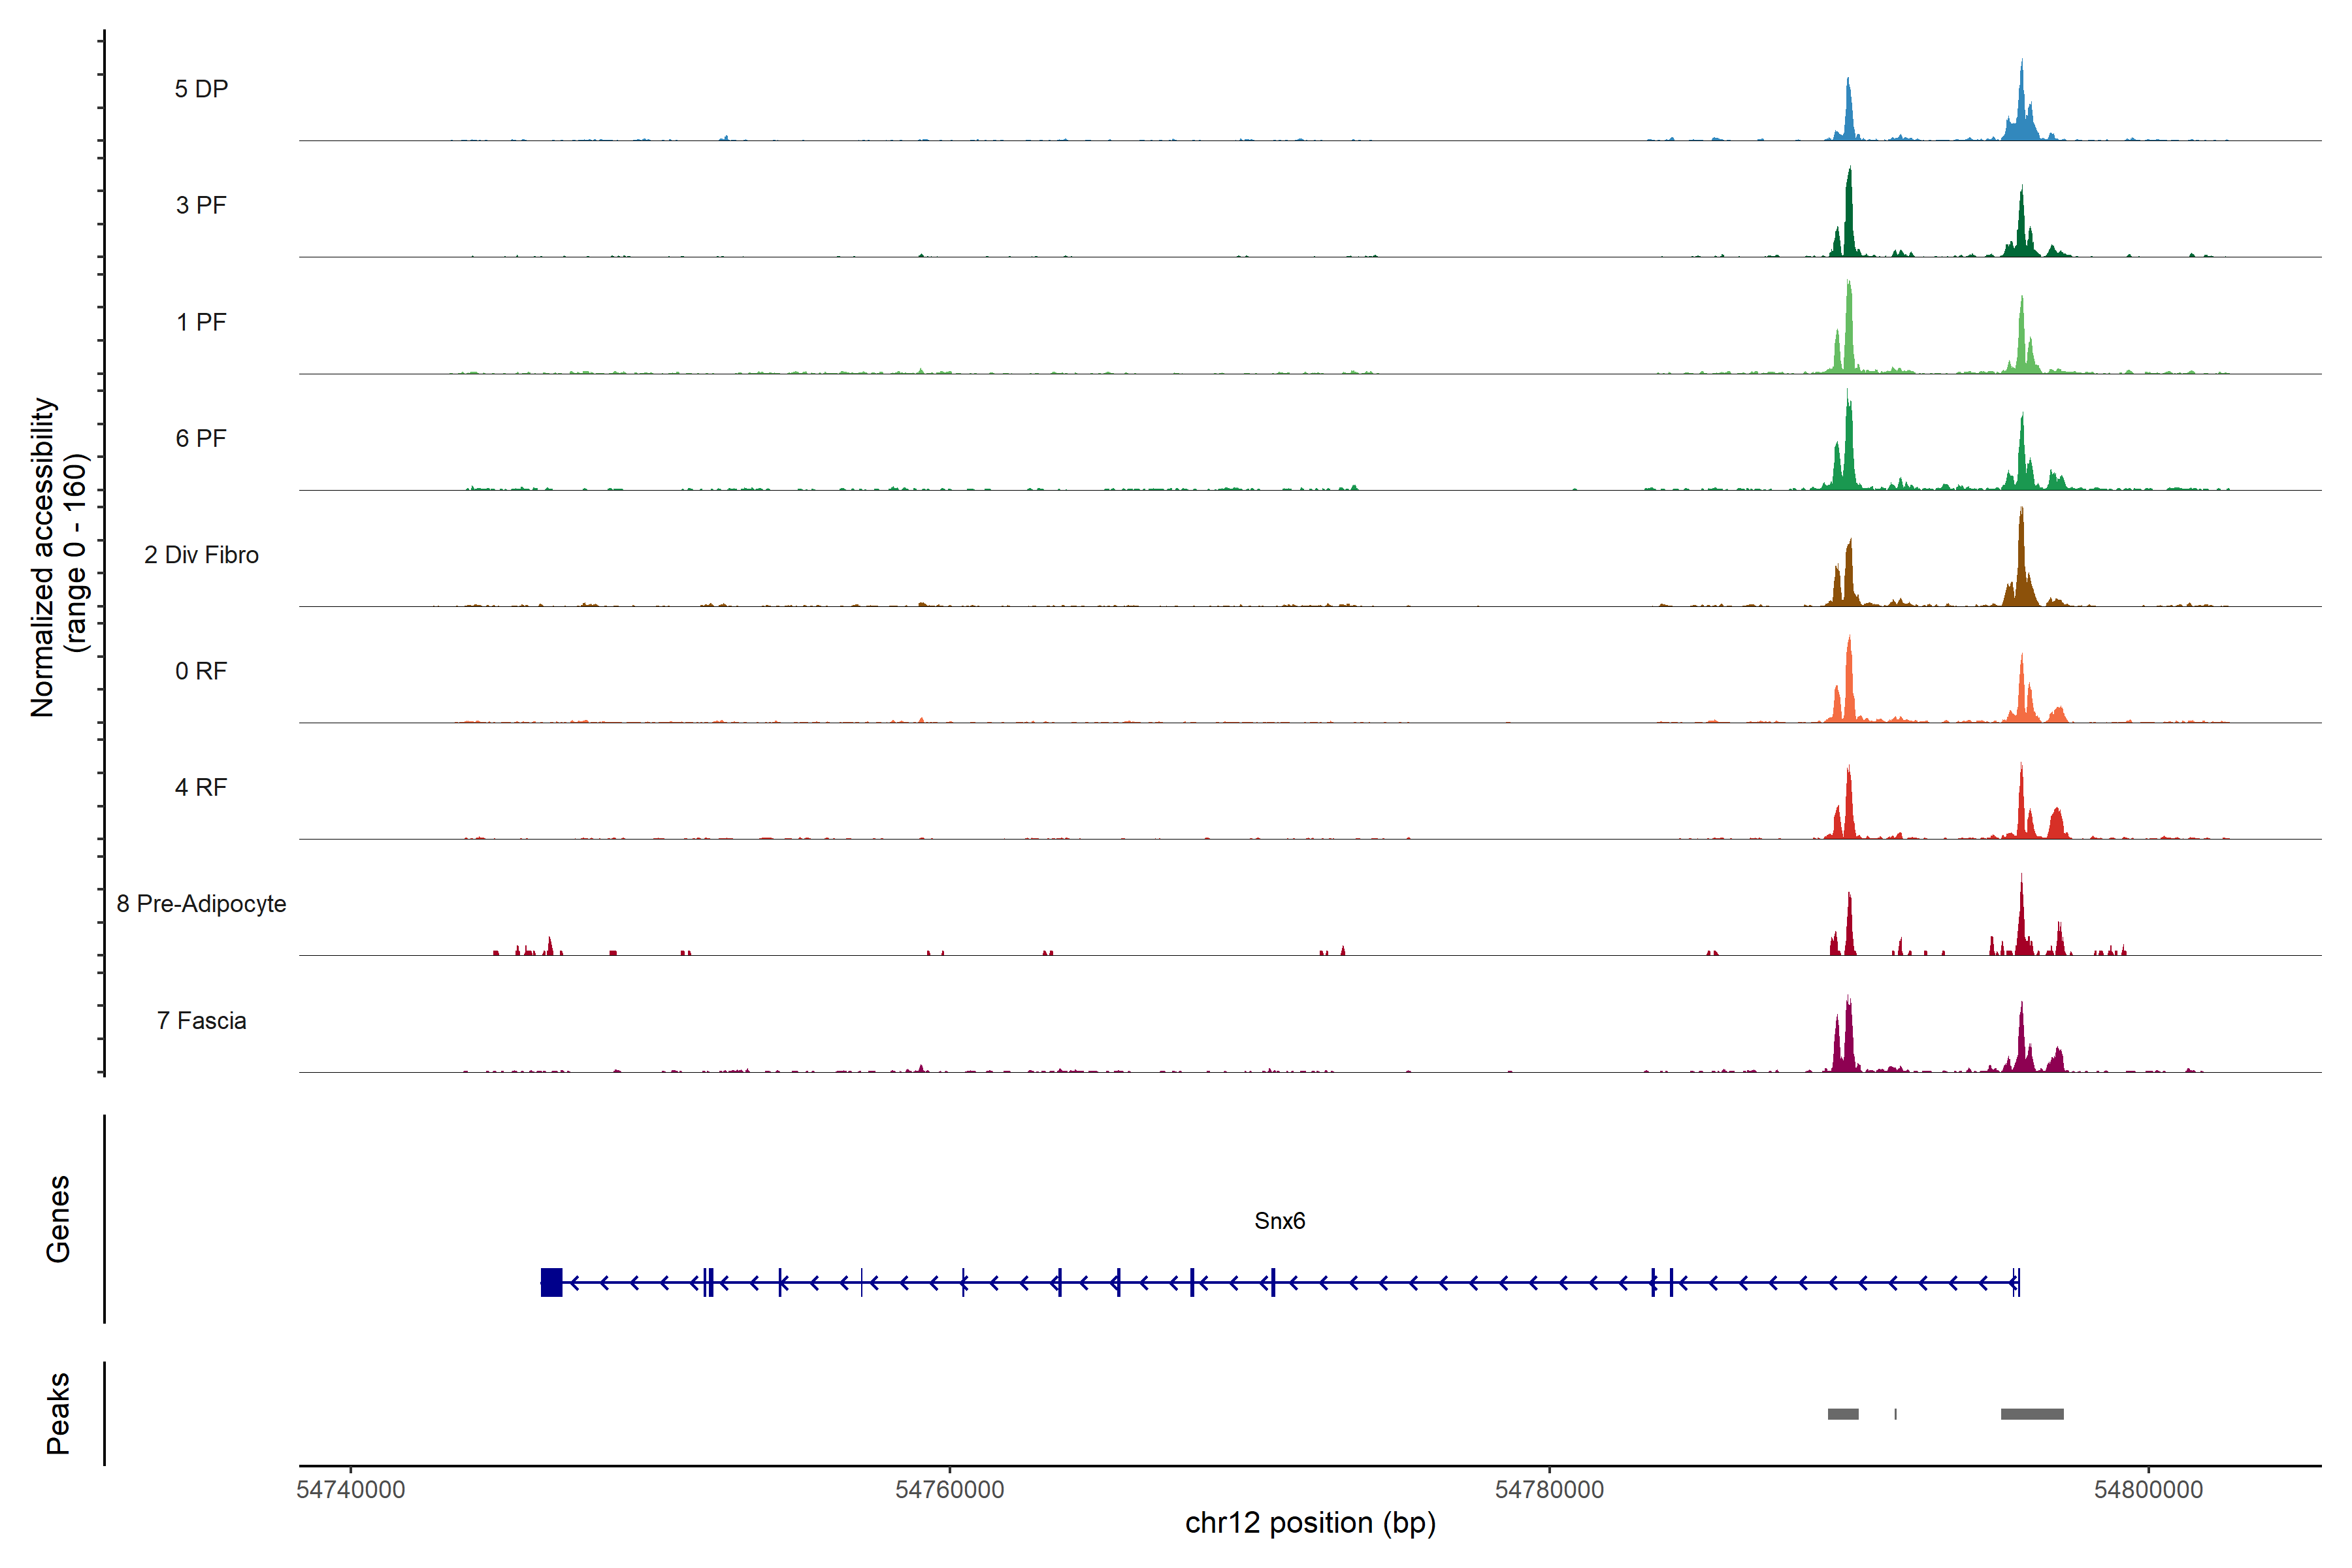The height and width of the screenshot is (1568, 2352).
Task: Select the 2 Div Fibro label
Action: click(x=201, y=555)
